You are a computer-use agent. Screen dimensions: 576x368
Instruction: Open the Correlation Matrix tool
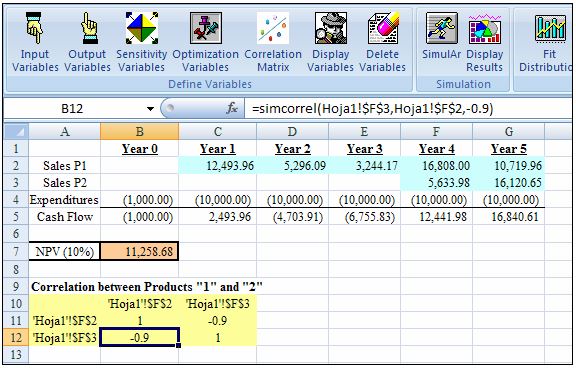[x=273, y=42]
